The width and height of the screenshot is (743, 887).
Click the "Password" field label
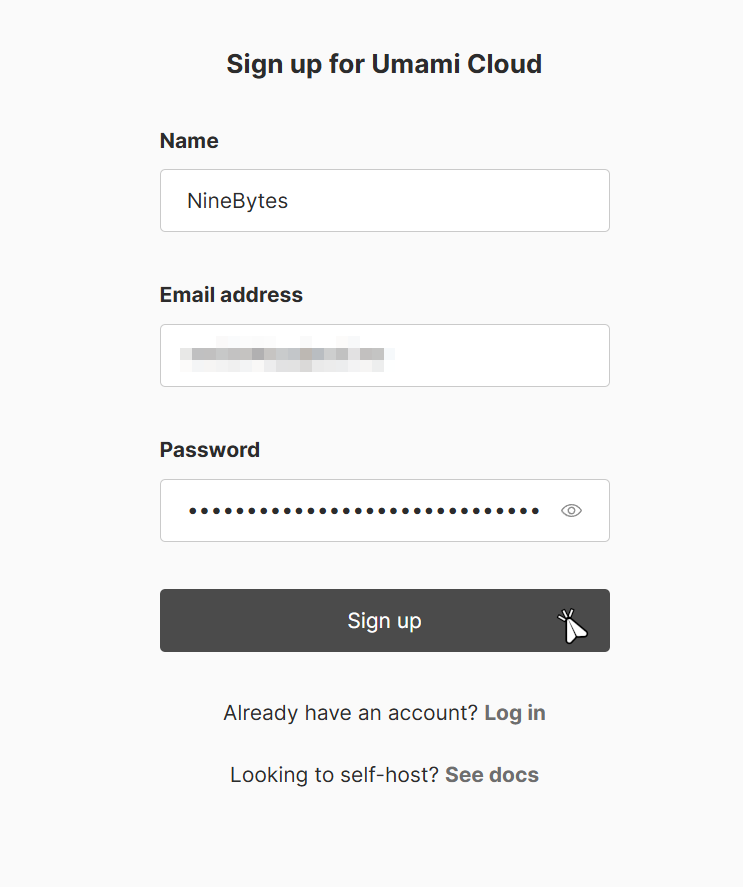[x=210, y=450]
